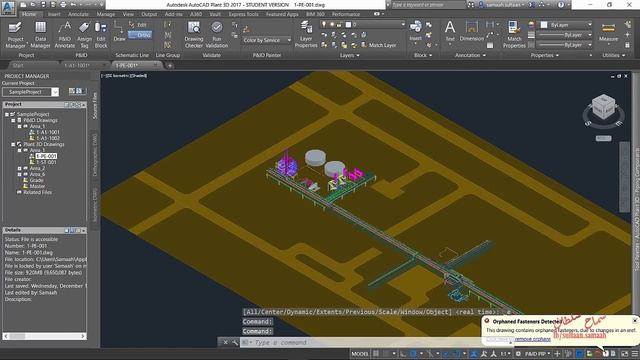Screen dimensions: 640x360
Task: Close the Orphaned Fasteners notification
Action: tap(635, 321)
